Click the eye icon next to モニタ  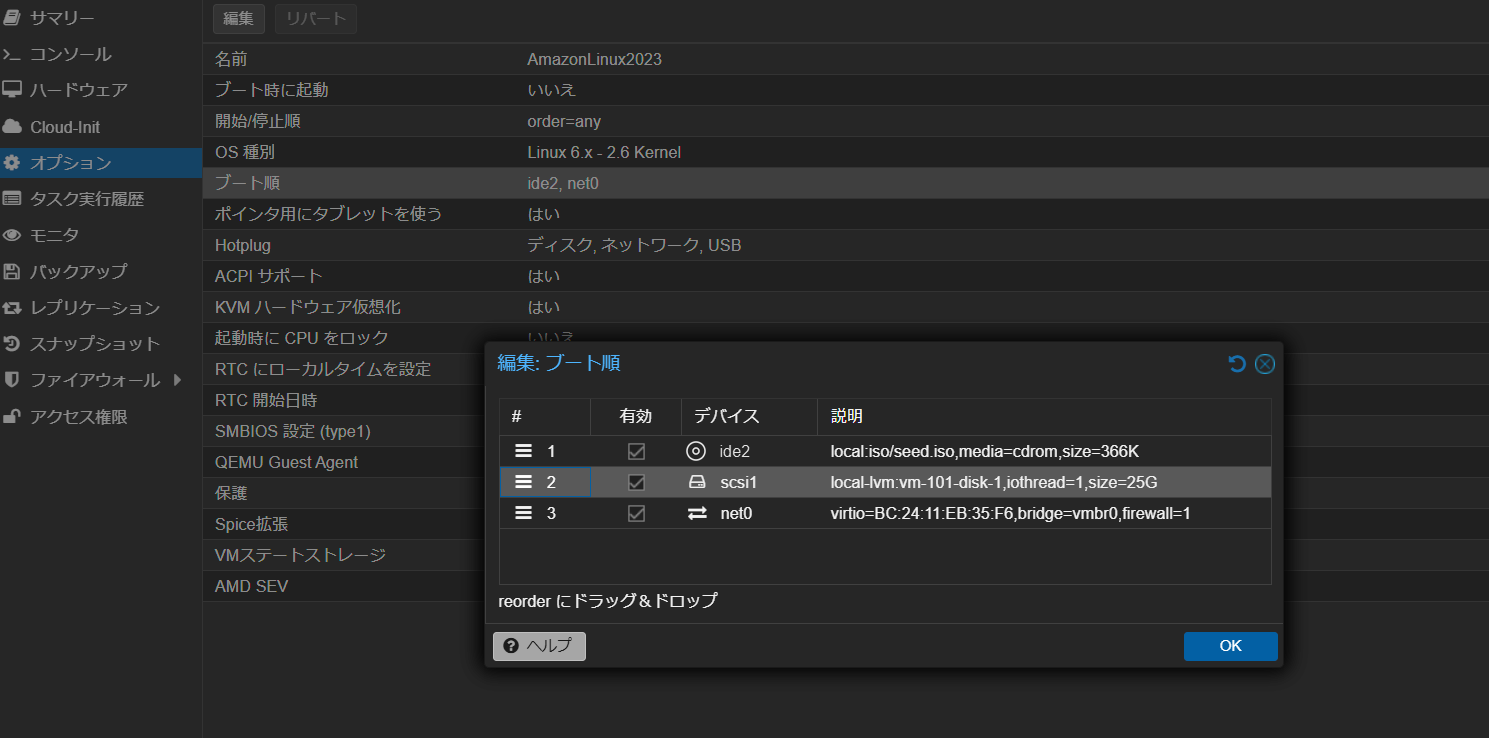[x=12, y=235]
